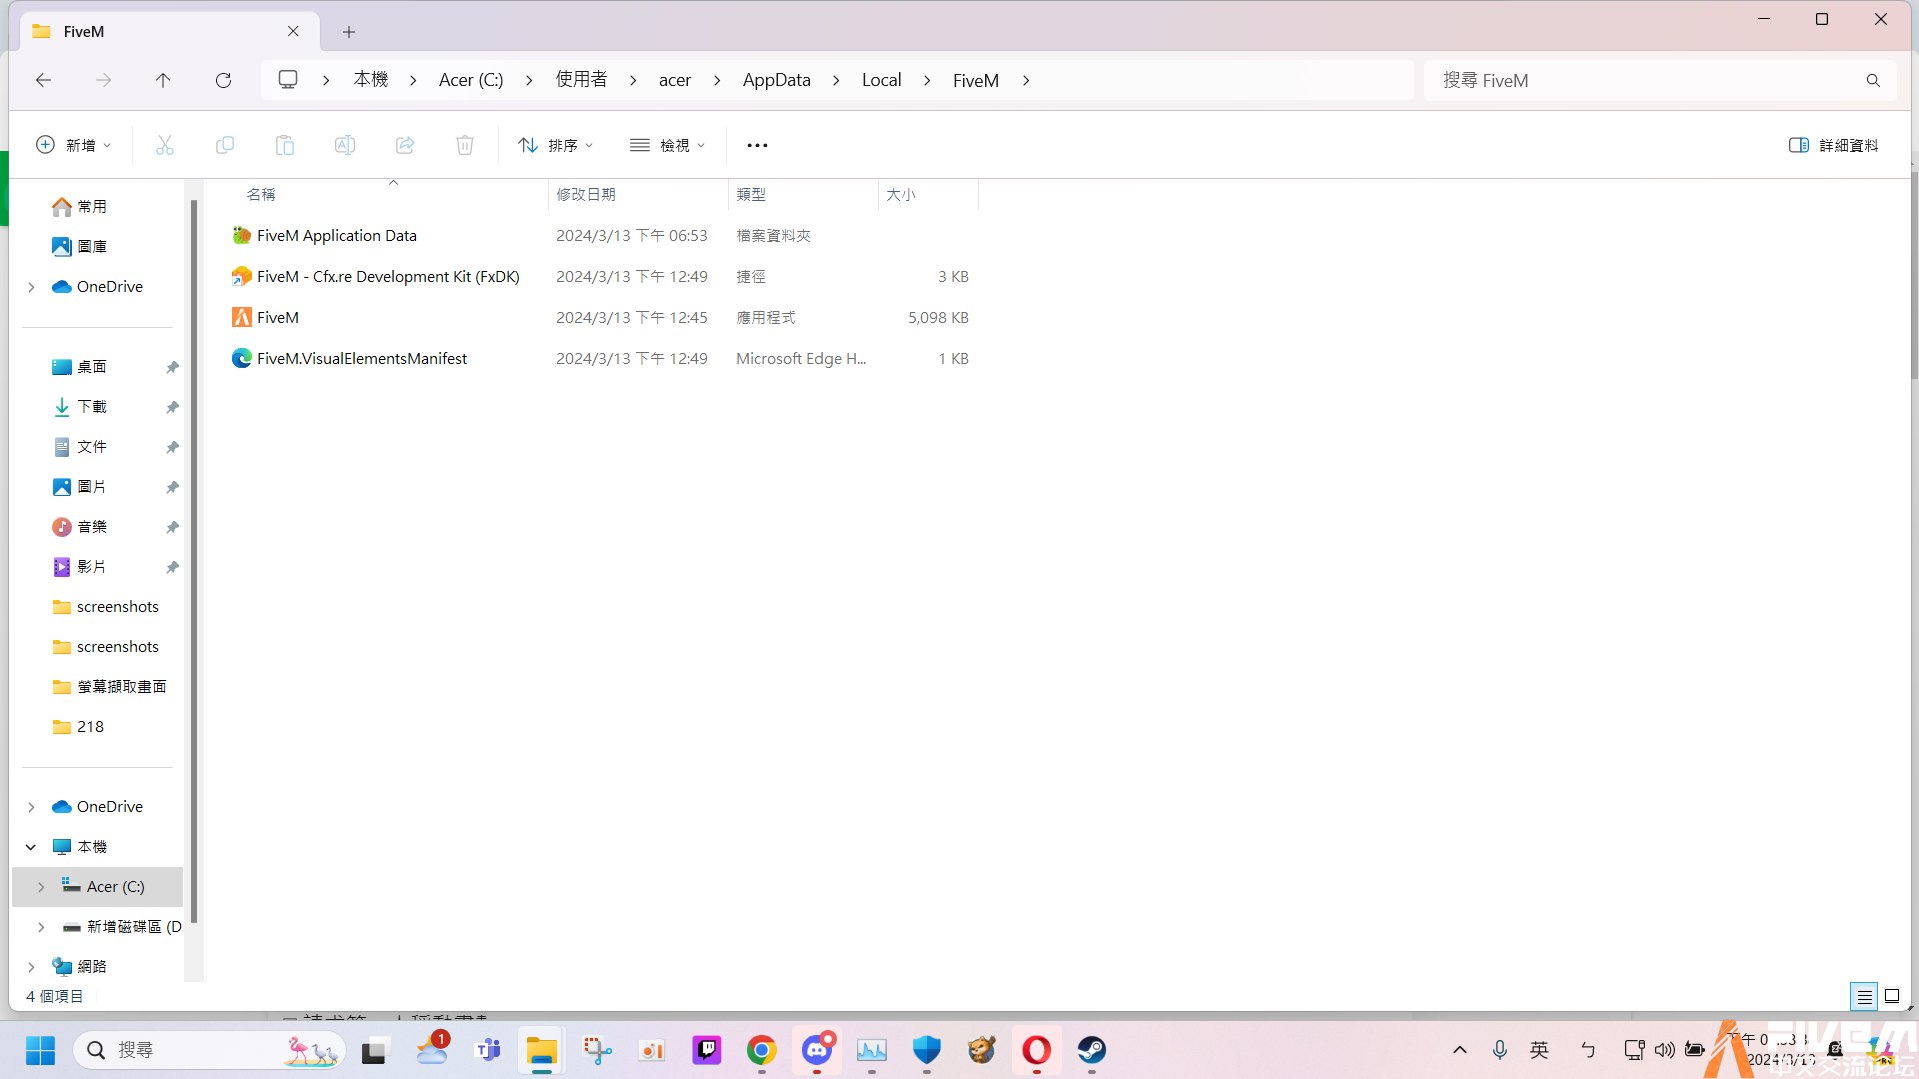Click Acer (C:) in the address breadcrumb
1919x1079 pixels.
471,80
